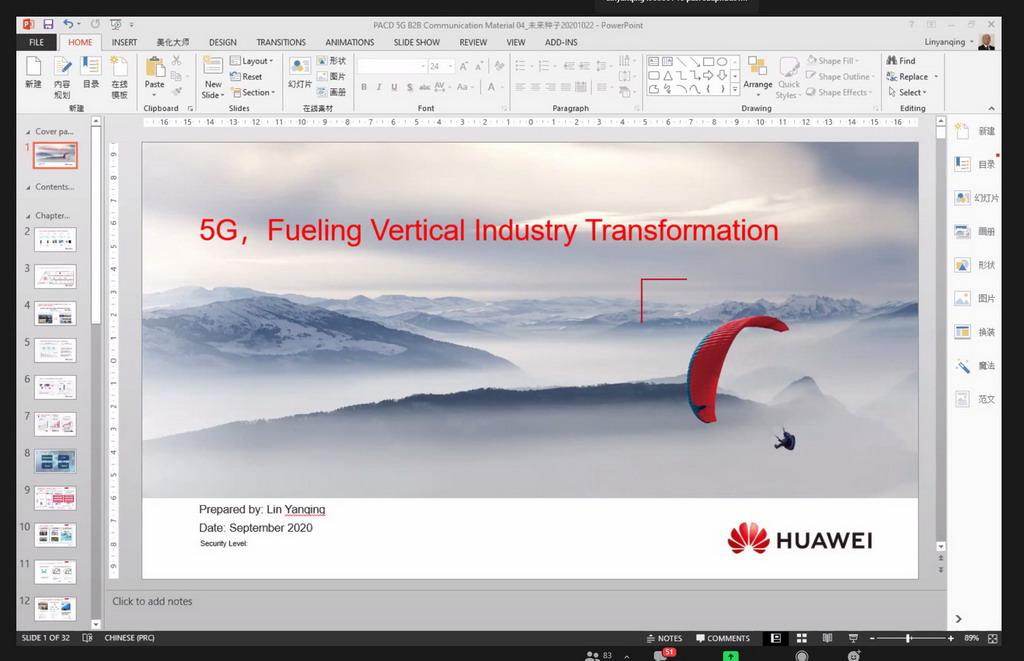Switch to Slide Sorter view icon
Viewport: 1024px width, 661px height.
point(801,638)
